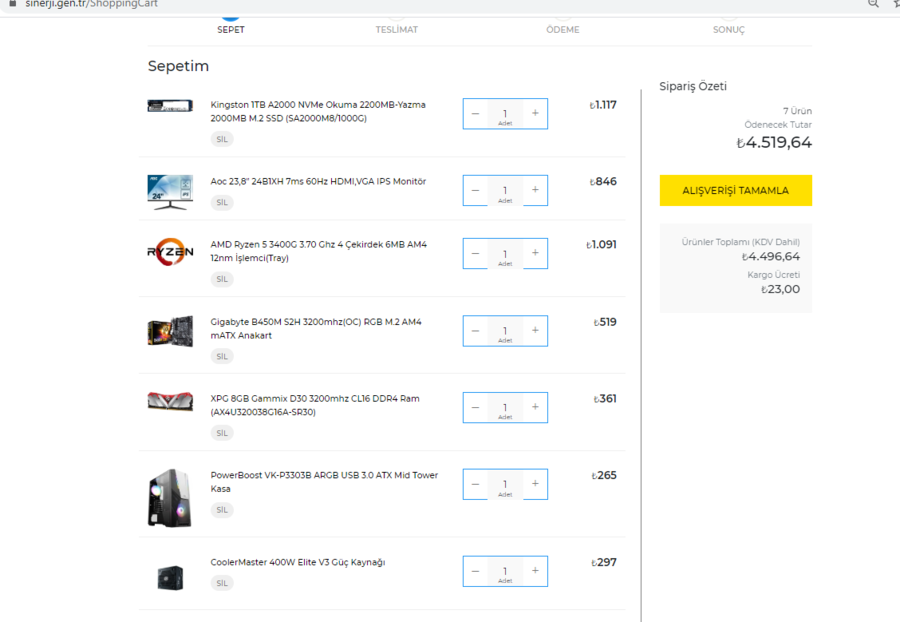Decrease quantity of Kingston 1TB A2000 SSD
The width and height of the screenshot is (900, 622).
coord(475,113)
